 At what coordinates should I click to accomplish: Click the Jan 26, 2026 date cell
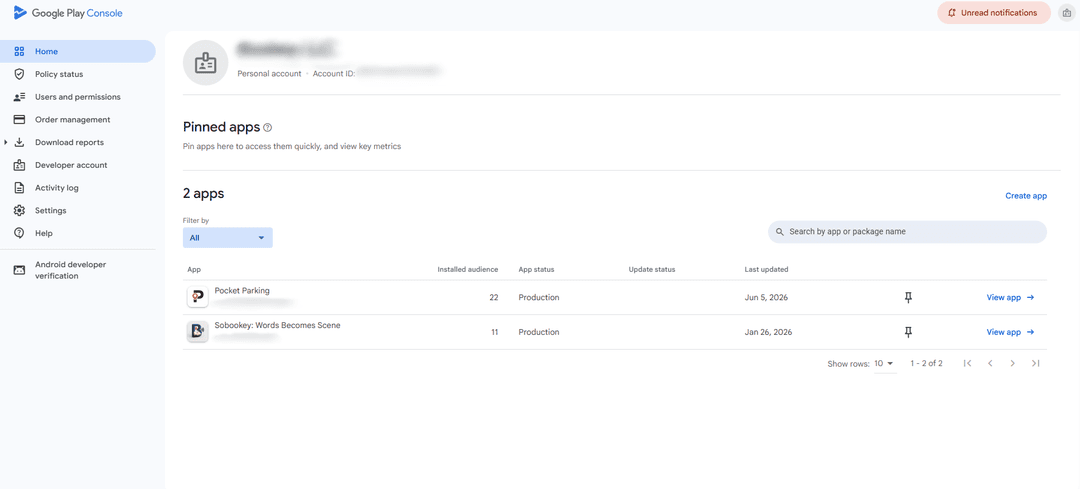(x=768, y=332)
